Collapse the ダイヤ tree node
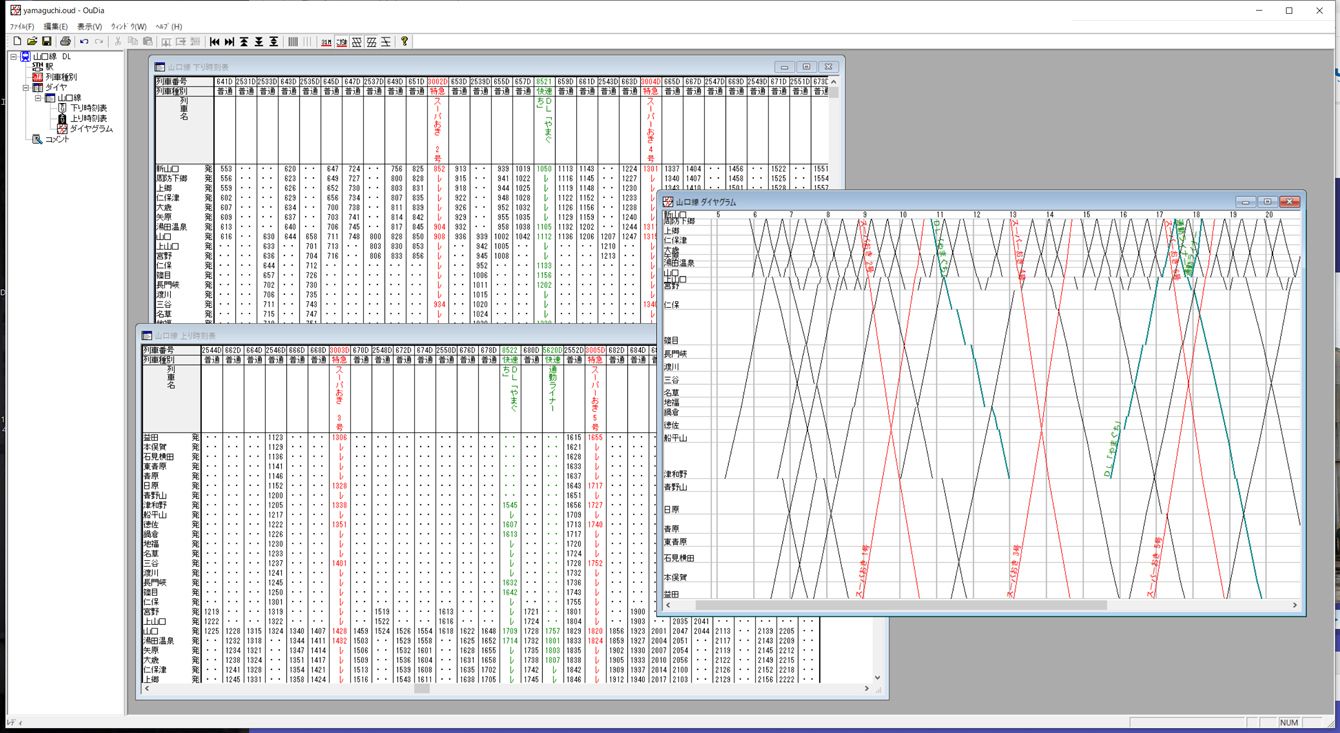The image size is (1340, 733). tap(26, 87)
